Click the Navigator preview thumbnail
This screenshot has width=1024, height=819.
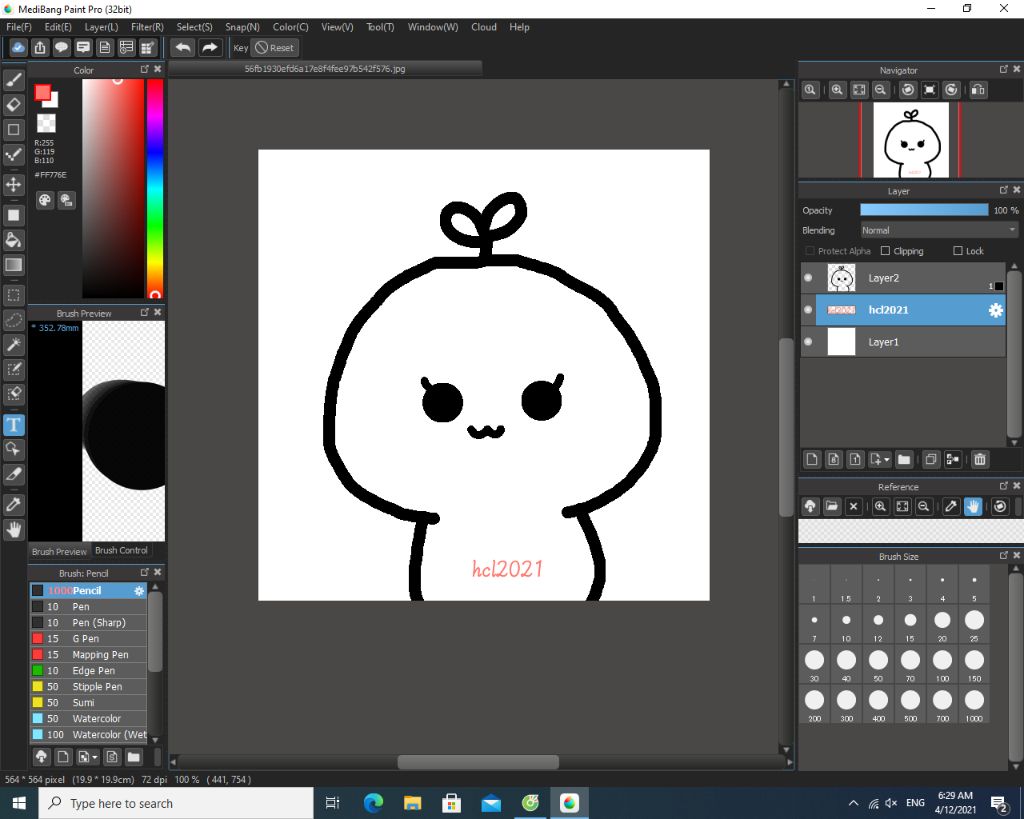click(911, 140)
